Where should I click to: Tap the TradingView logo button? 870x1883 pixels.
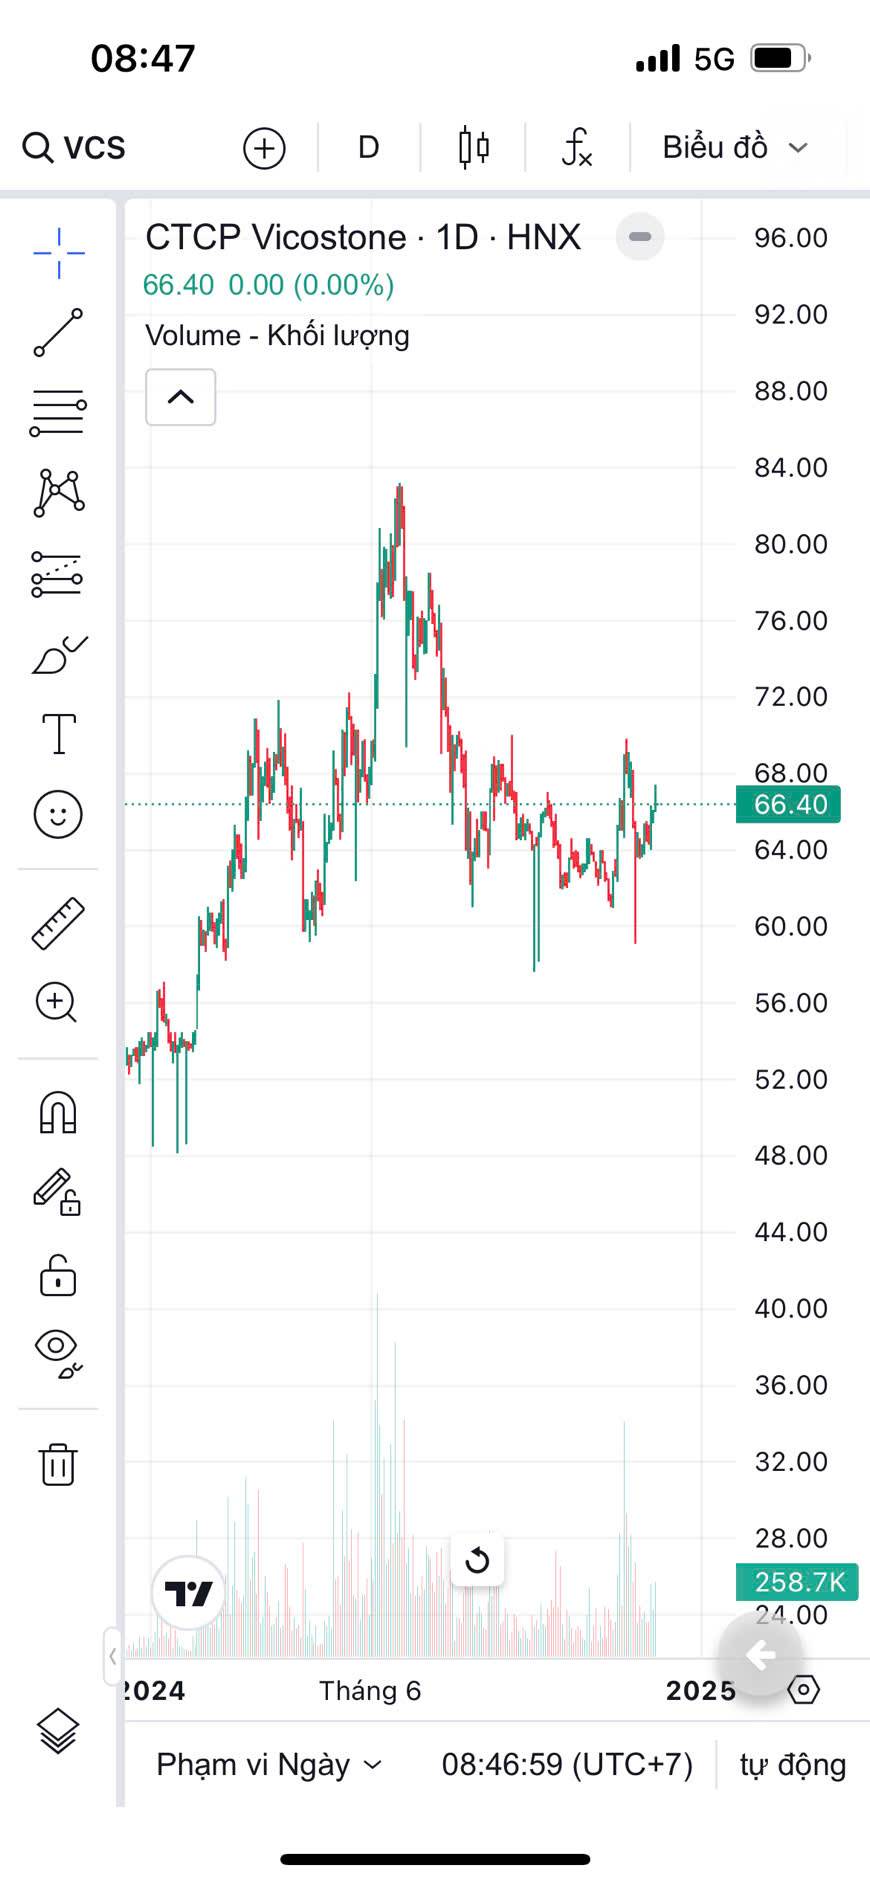[189, 1593]
